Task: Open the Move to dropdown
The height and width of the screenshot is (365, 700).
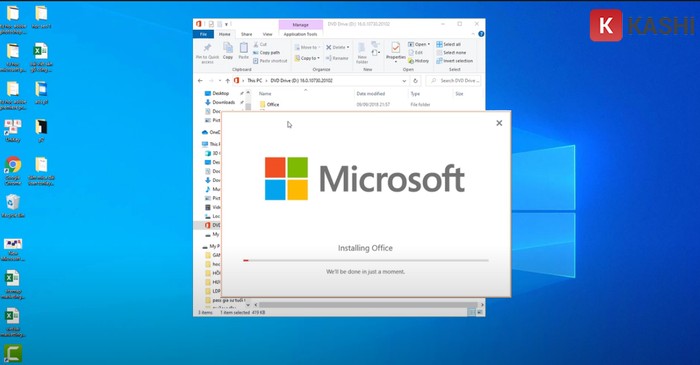Action: click(x=307, y=47)
